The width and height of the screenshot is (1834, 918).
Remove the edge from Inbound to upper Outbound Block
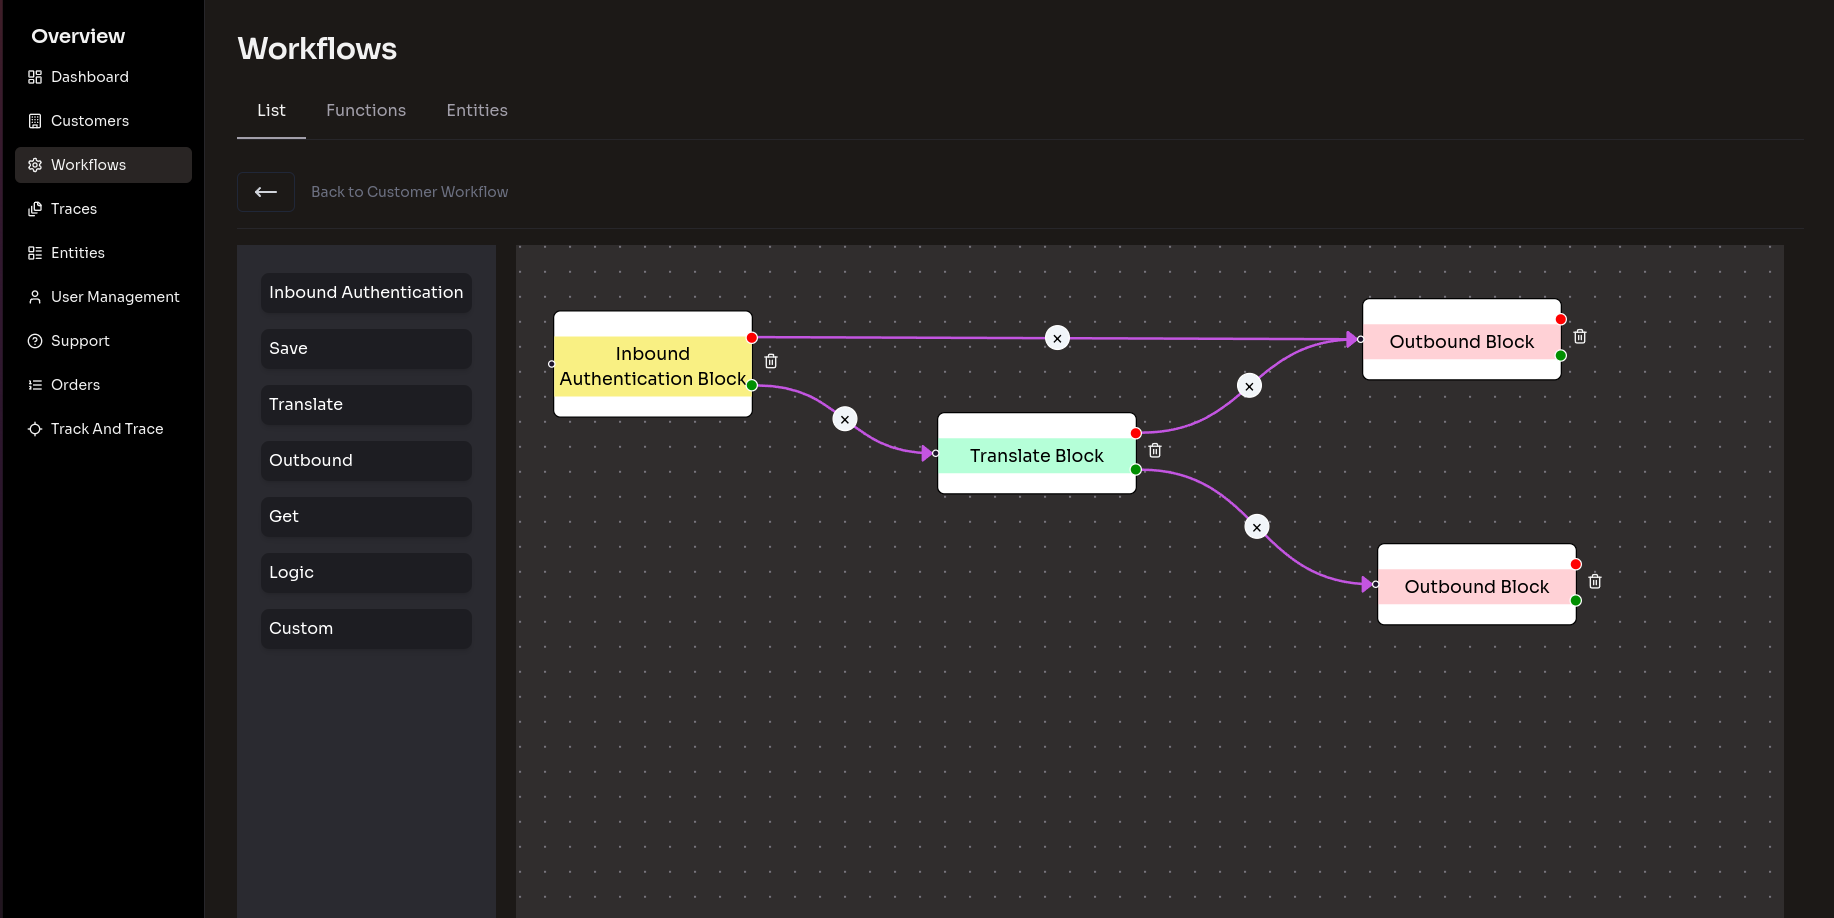point(1057,338)
